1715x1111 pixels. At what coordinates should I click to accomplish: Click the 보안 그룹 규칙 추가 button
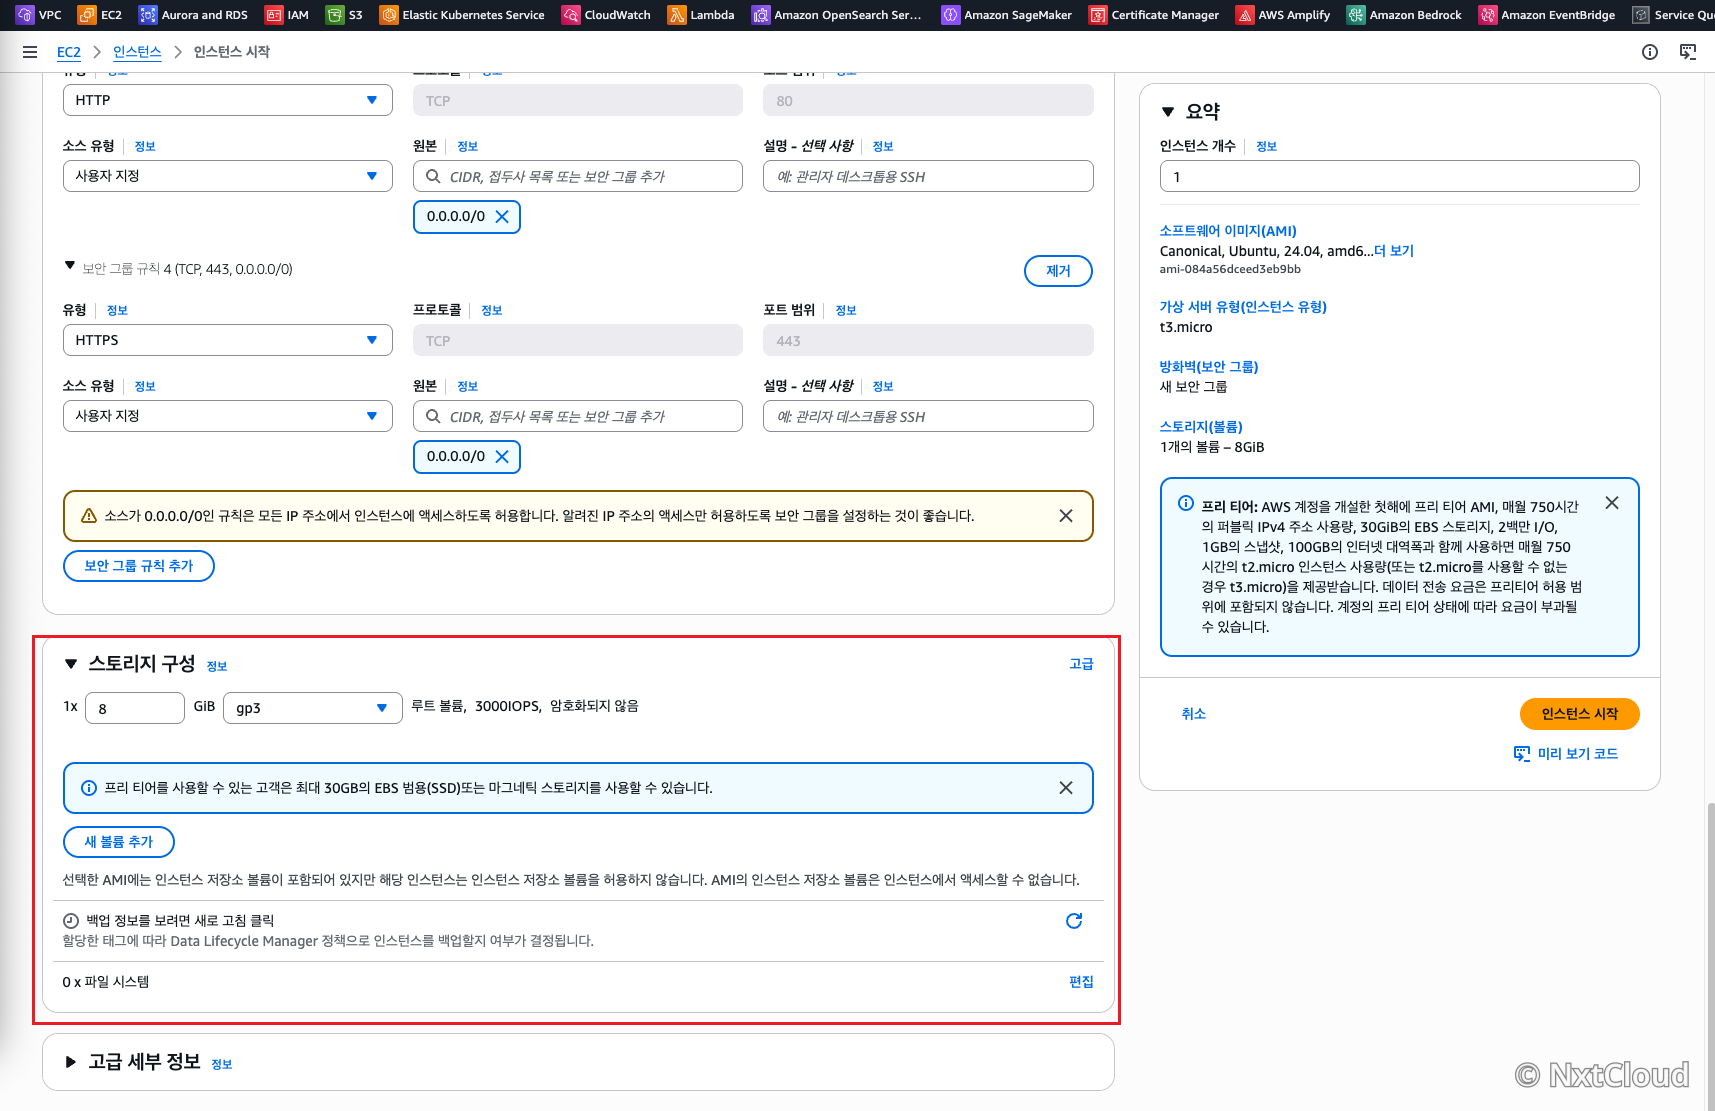[x=139, y=566]
